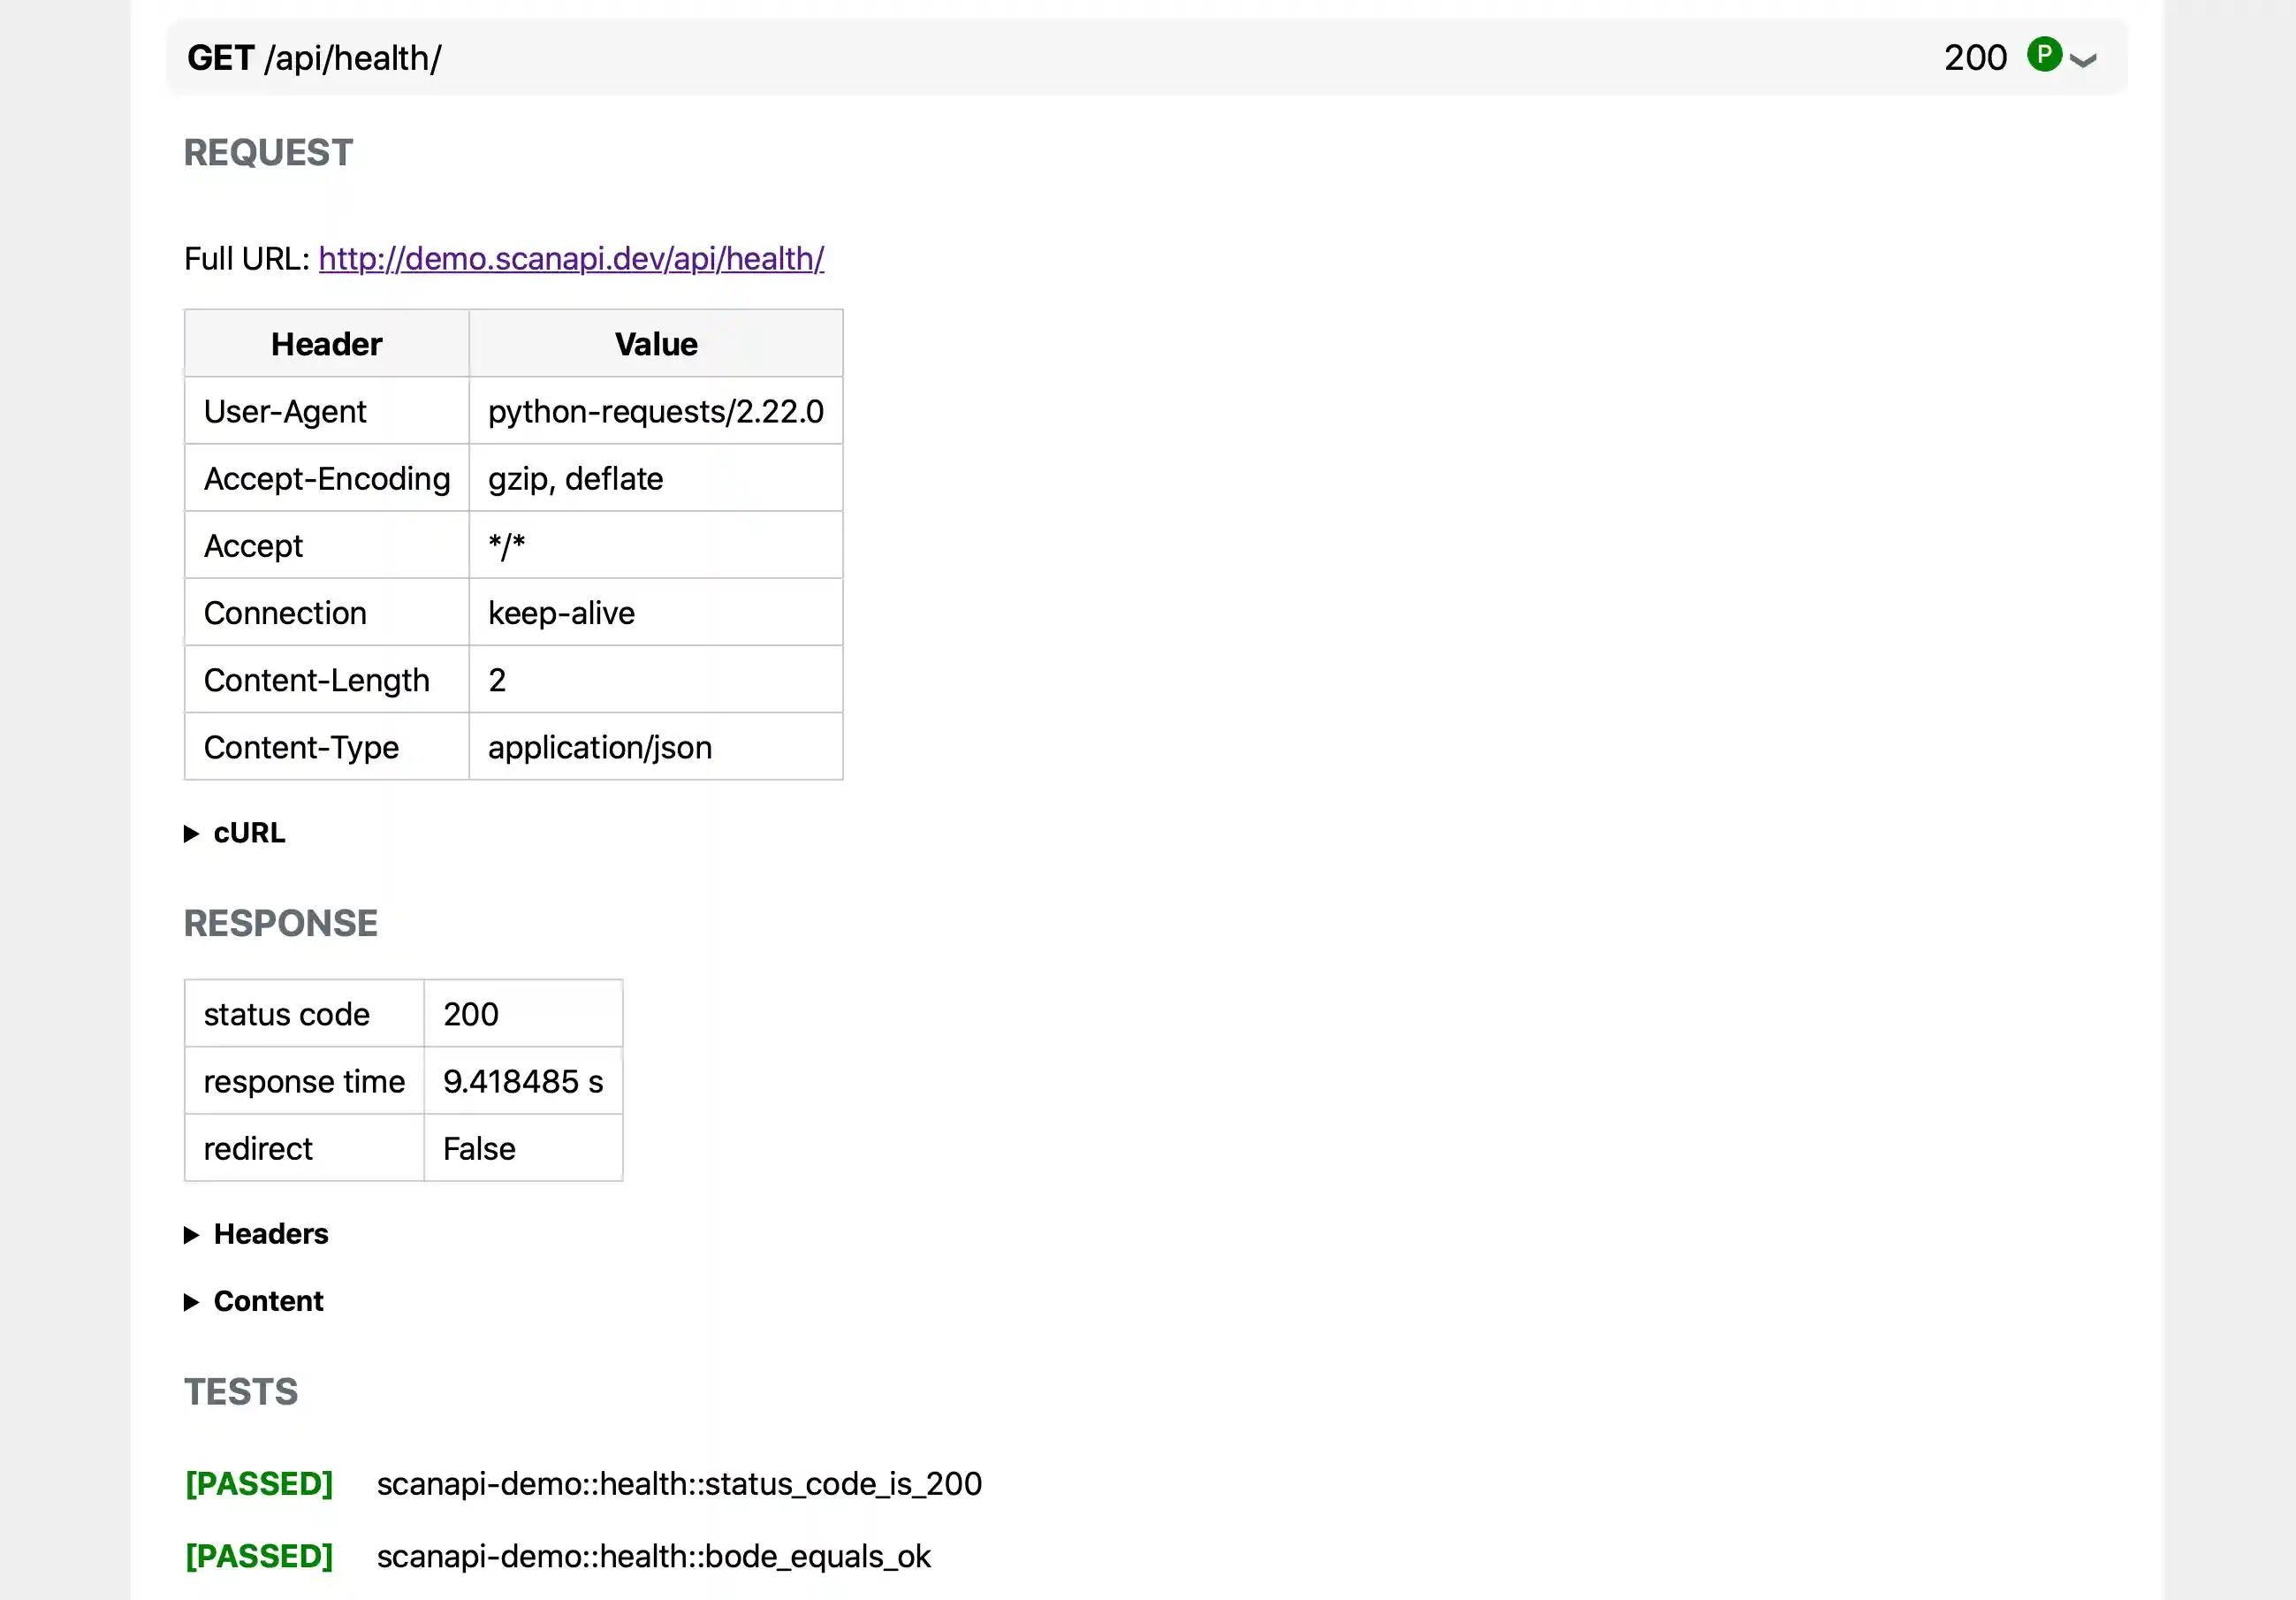This screenshot has width=2296, height=1600.
Task: Select the TESTS section heading
Action: pyautogui.click(x=240, y=1391)
